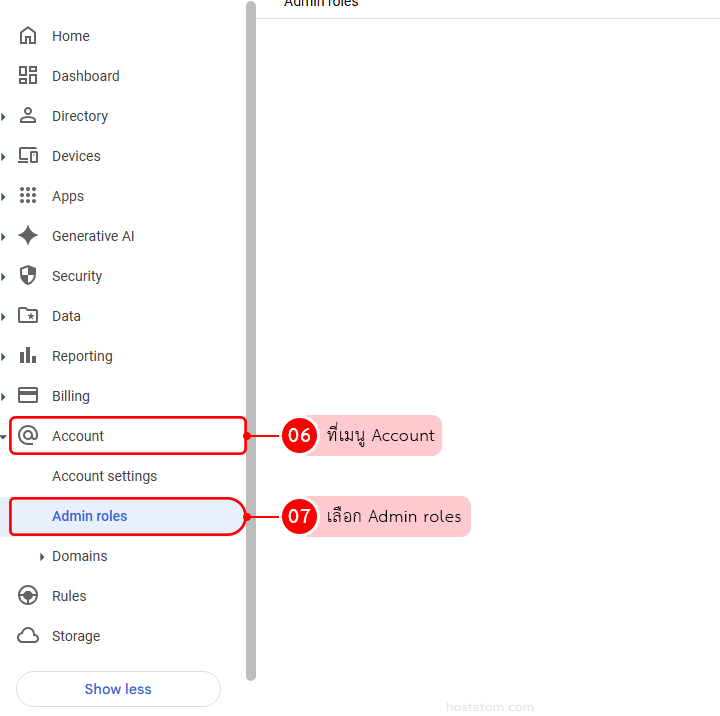Click the Home house icon
This screenshot has height=716, width=720.
28,36
